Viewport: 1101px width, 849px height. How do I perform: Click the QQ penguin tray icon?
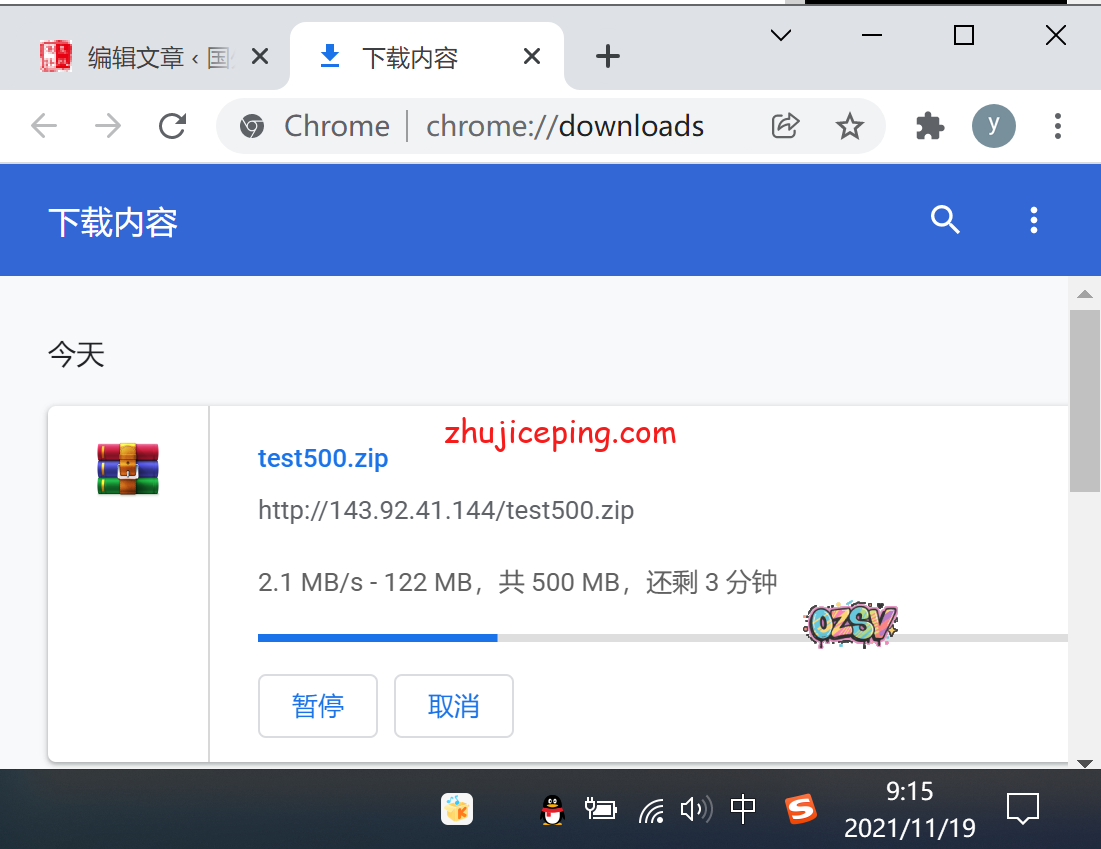click(x=551, y=809)
